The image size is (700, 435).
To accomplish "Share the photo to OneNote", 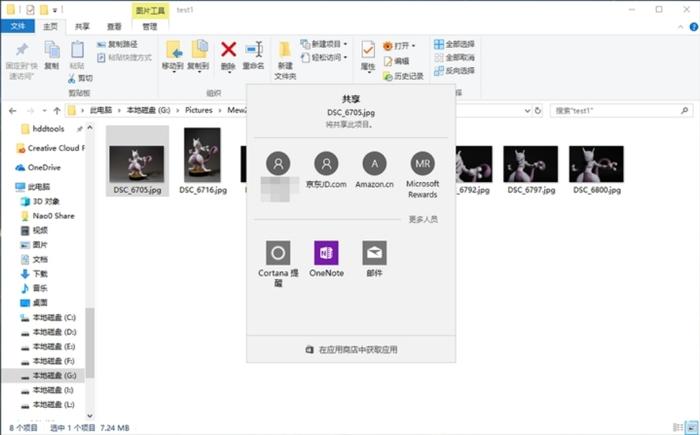I will pos(326,259).
